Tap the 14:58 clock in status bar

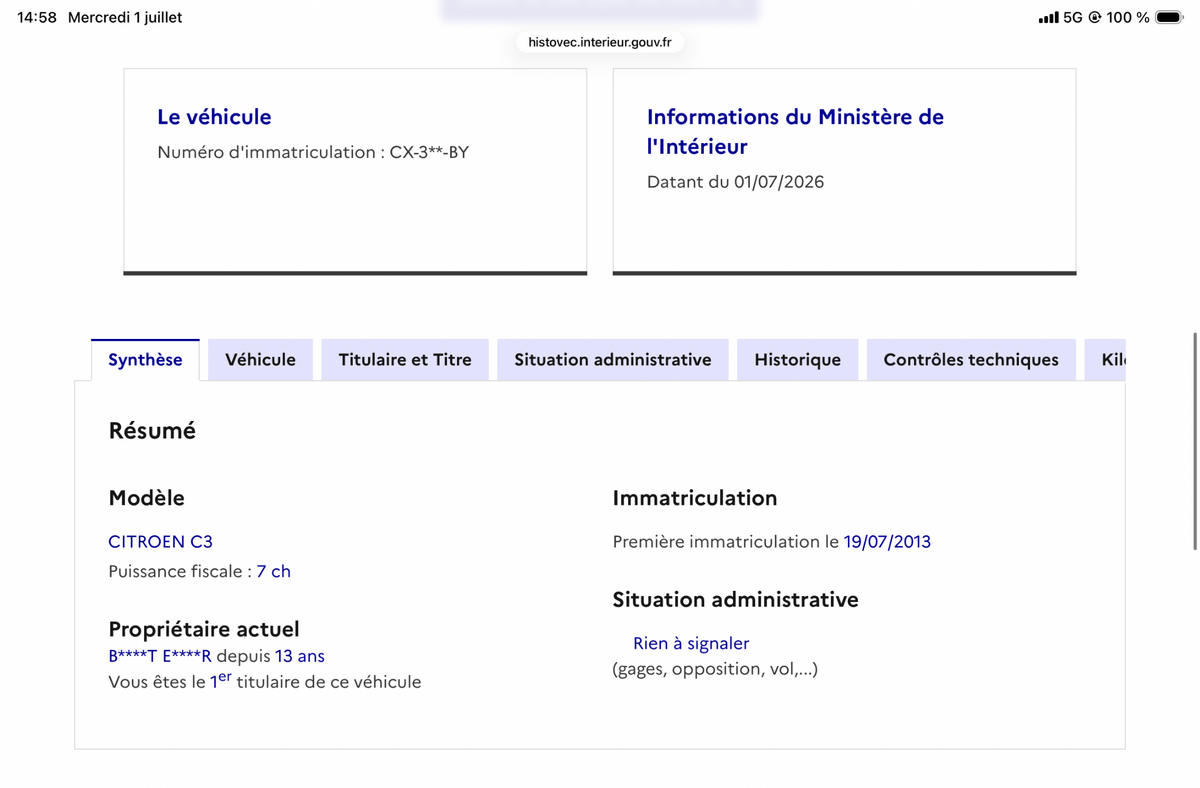(x=37, y=17)
